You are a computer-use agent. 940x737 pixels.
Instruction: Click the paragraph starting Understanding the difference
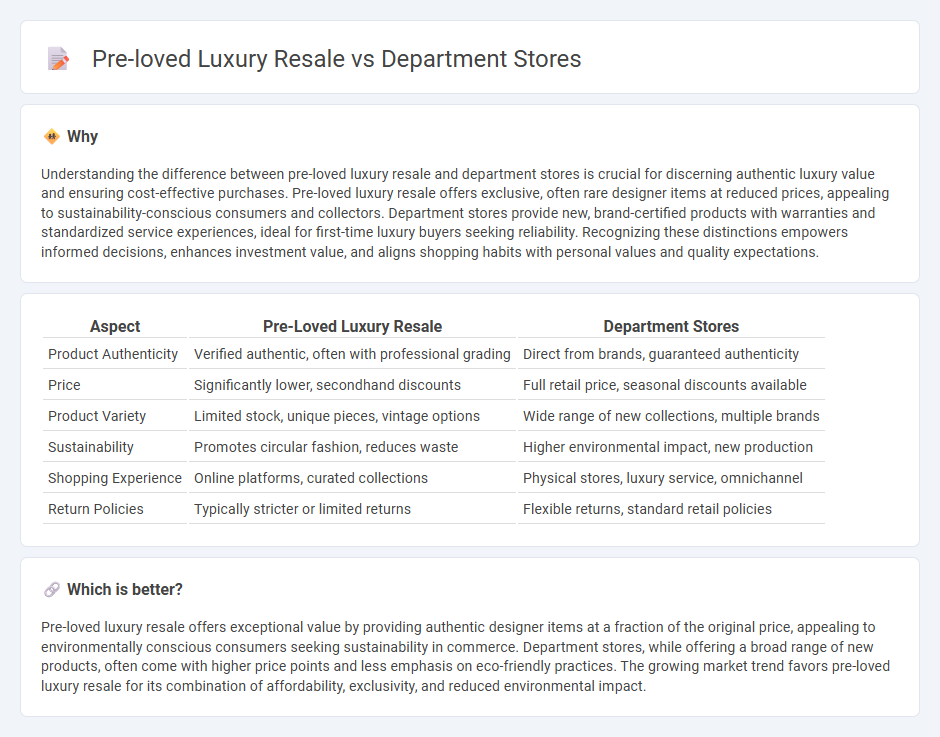tap(465, 213)
